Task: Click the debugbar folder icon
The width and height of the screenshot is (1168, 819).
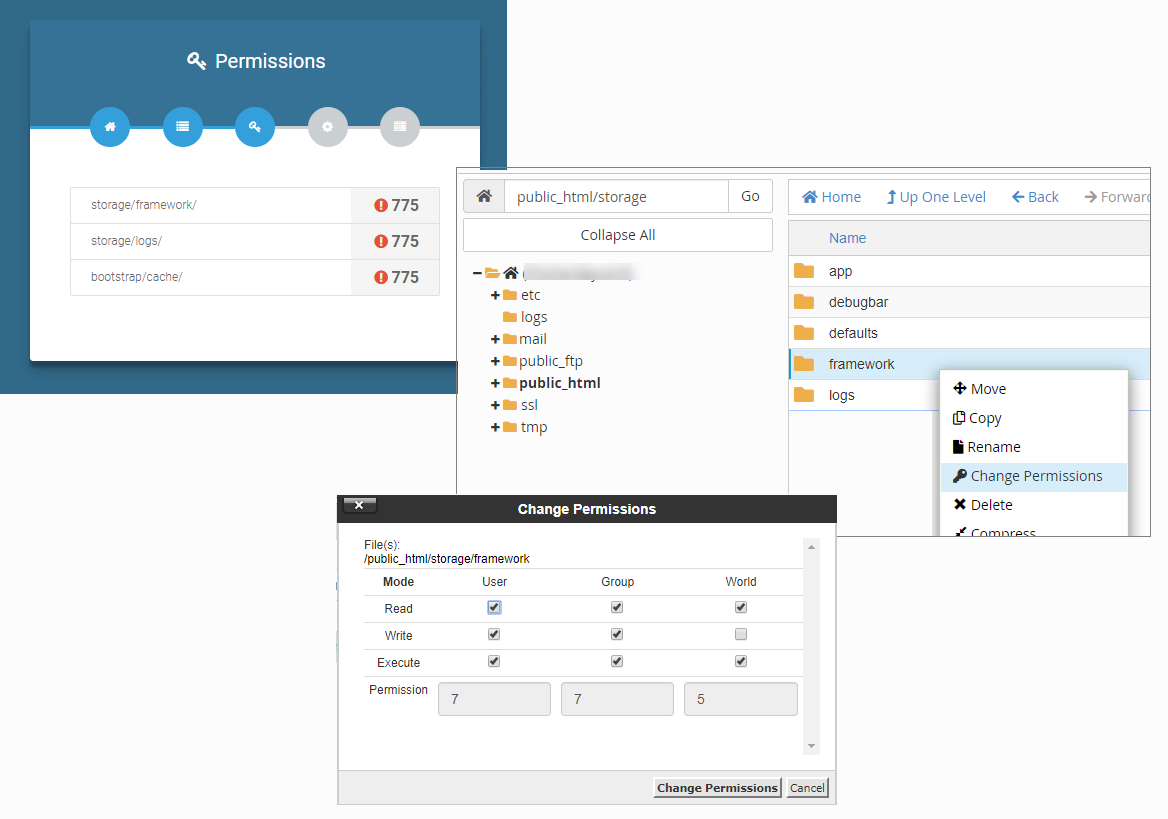Action: point(804,302)
